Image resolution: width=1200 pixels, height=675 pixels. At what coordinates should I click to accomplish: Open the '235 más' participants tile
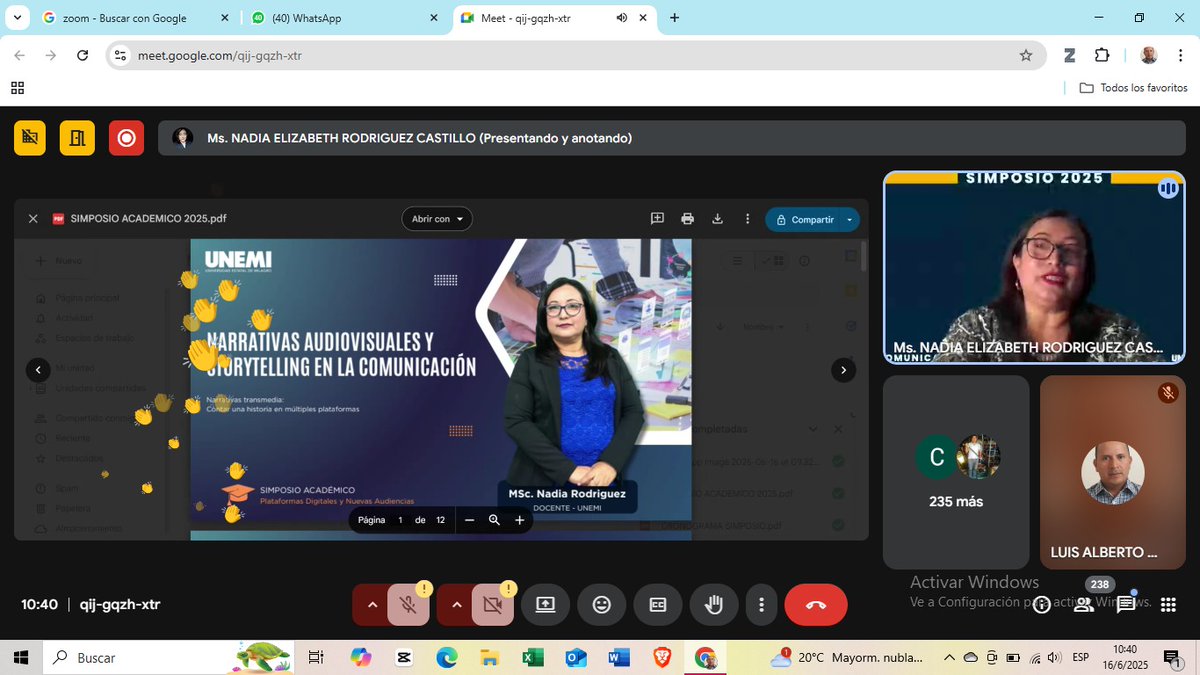point(956,472)
